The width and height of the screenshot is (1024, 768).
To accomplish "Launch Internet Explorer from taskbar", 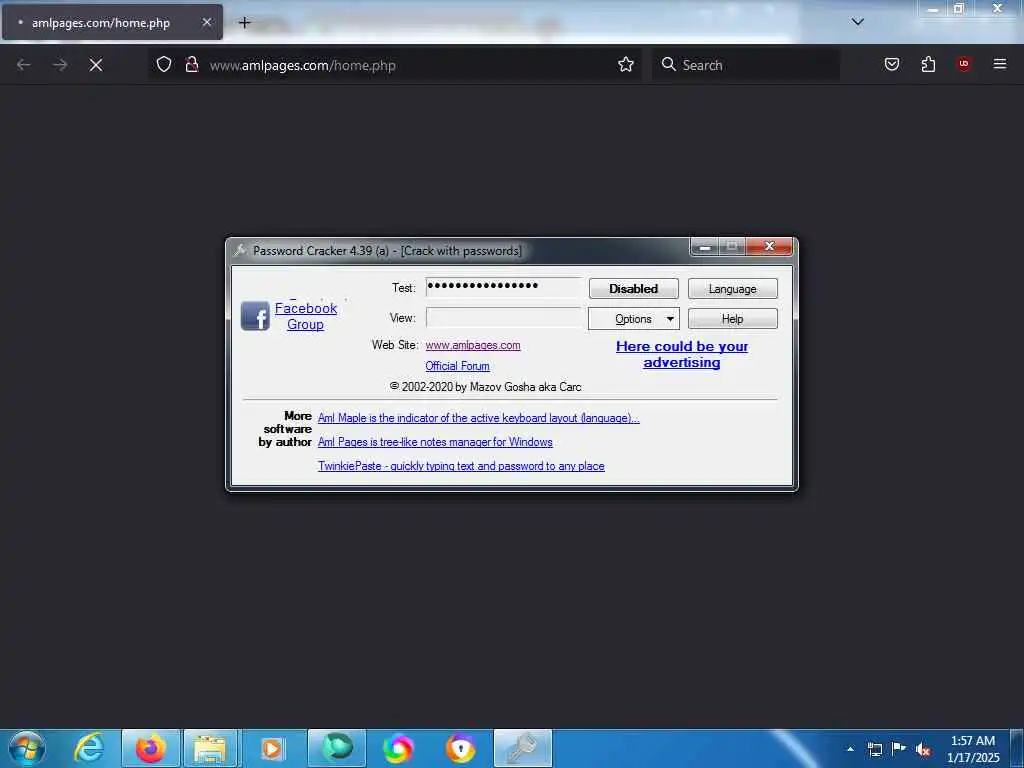I will (89, 748).
